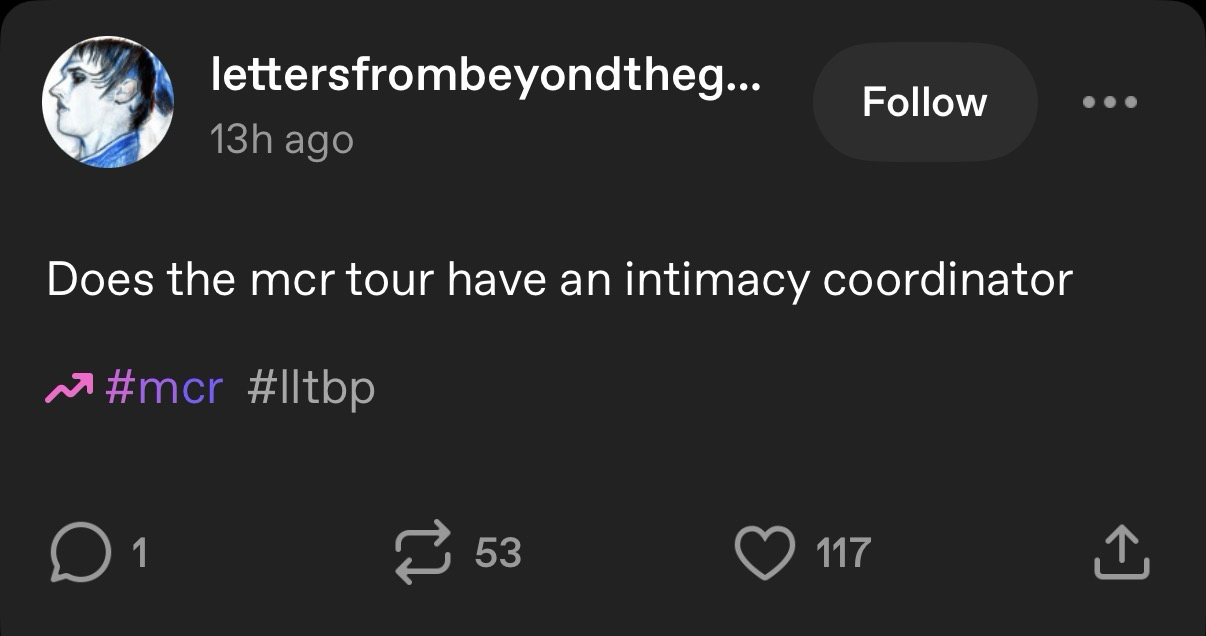
Task: Follow the lettersfrombeyondtheg blog
Action: point(924,102)
